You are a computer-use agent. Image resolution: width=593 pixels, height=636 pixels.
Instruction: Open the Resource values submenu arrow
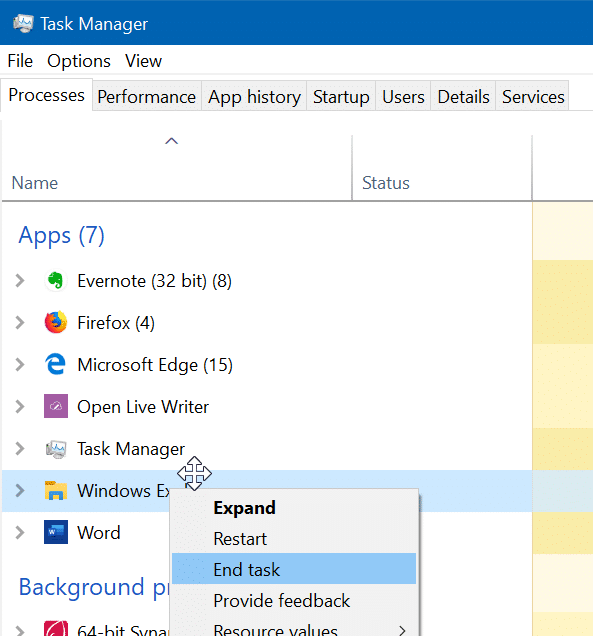pos(402,630)
